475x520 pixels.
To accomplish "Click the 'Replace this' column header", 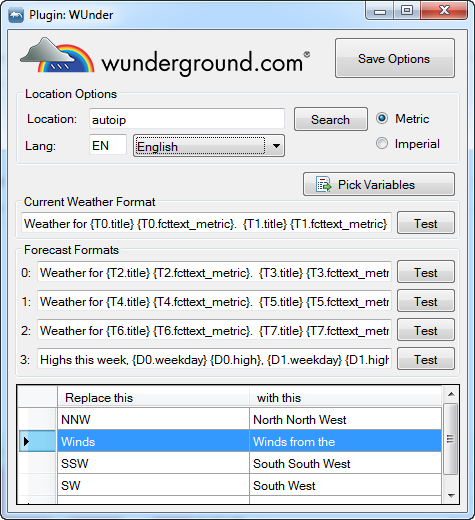I will click(153, 397).
